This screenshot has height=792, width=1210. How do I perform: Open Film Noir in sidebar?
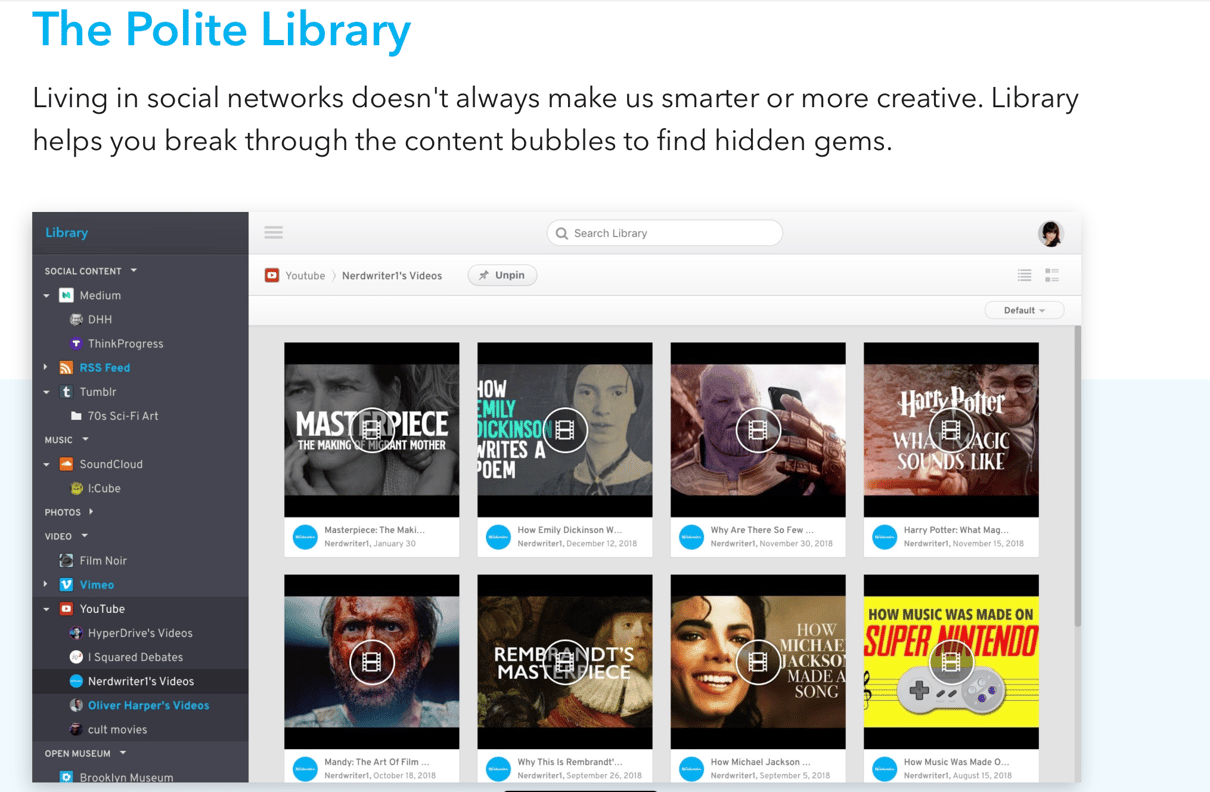pos(103,560)
